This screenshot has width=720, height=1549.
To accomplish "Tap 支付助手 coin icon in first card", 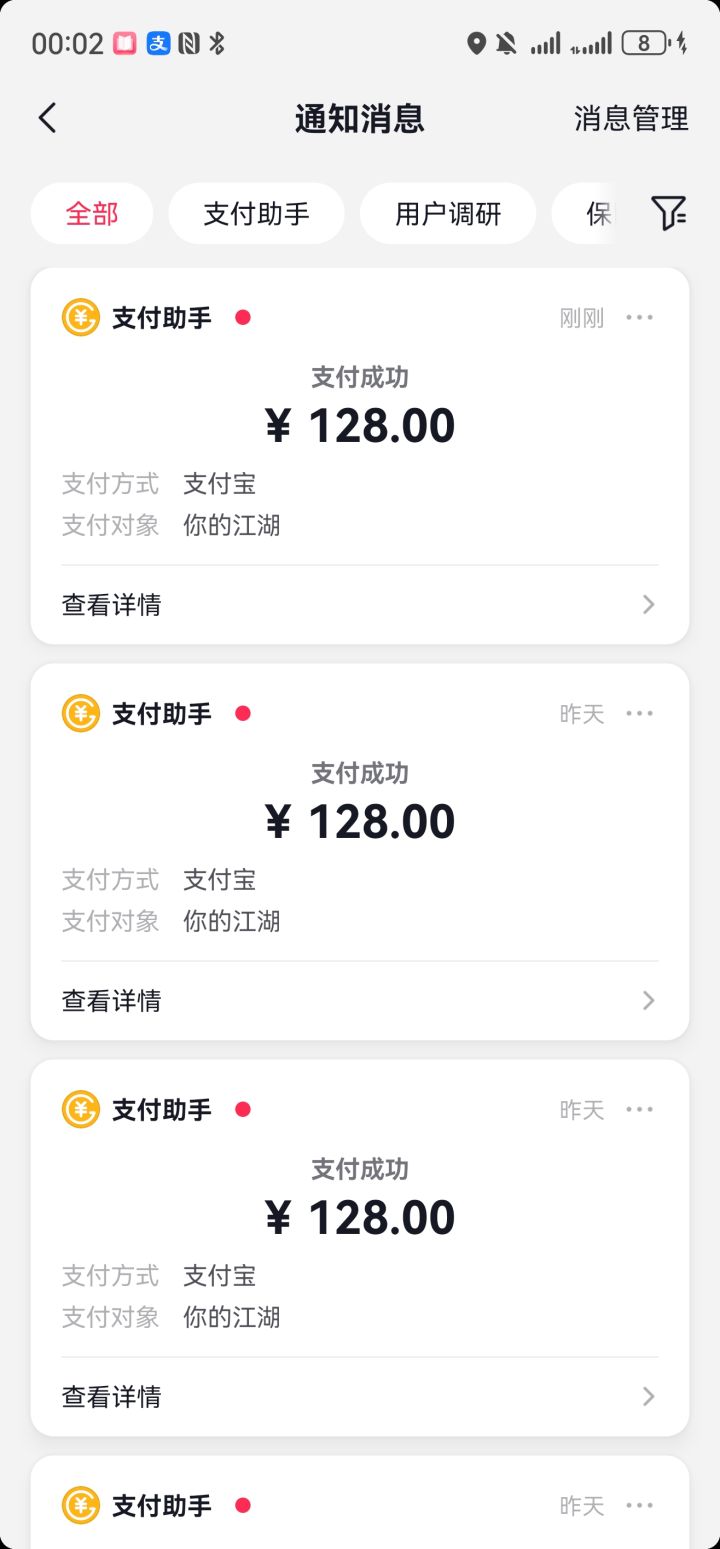I will click(x=81, y=318).
